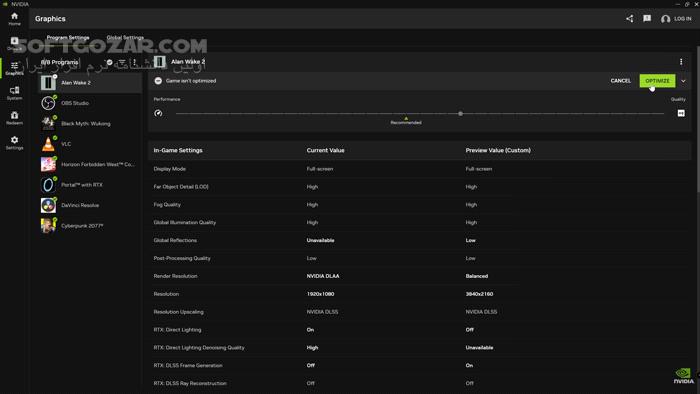Click the Display Mode setting row
Screen dimensions: 700x394
tap(419, 169)
